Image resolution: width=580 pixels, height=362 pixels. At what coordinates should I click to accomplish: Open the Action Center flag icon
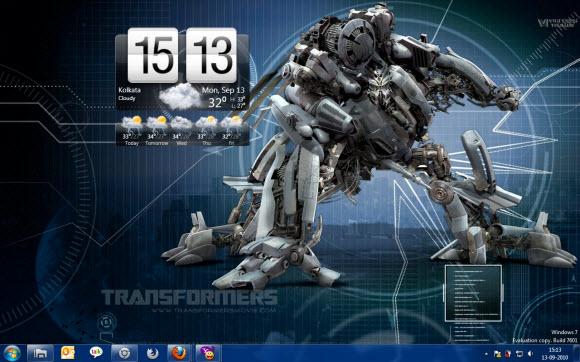point(498,354)
